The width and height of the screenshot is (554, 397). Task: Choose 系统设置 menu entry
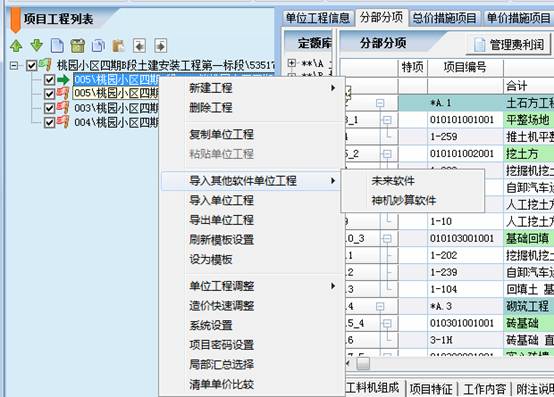point(211,325)
